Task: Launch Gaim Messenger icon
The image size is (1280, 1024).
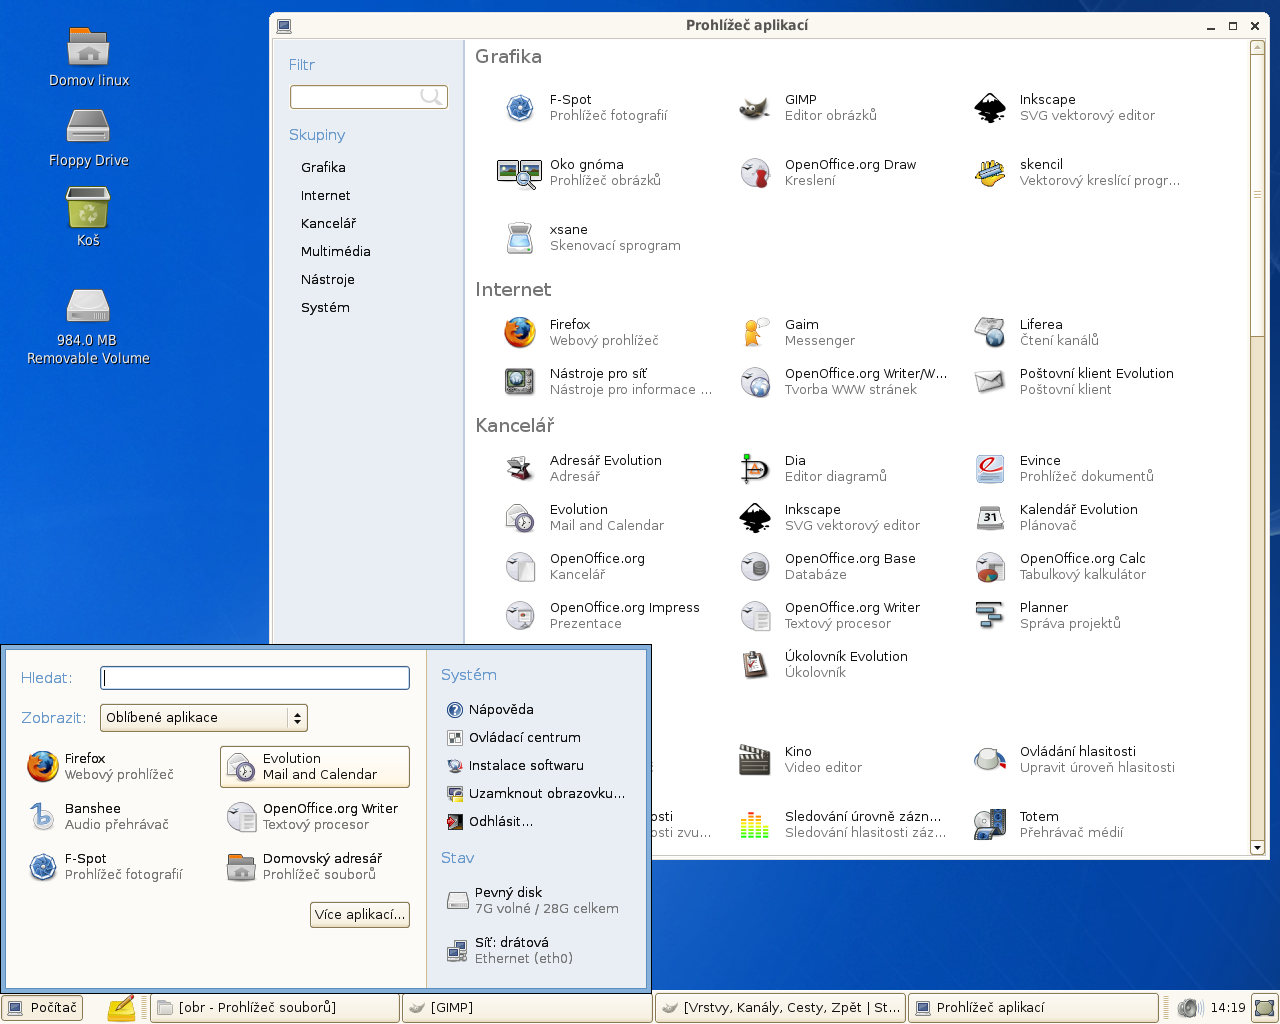Action: click(x=755, y=332)
